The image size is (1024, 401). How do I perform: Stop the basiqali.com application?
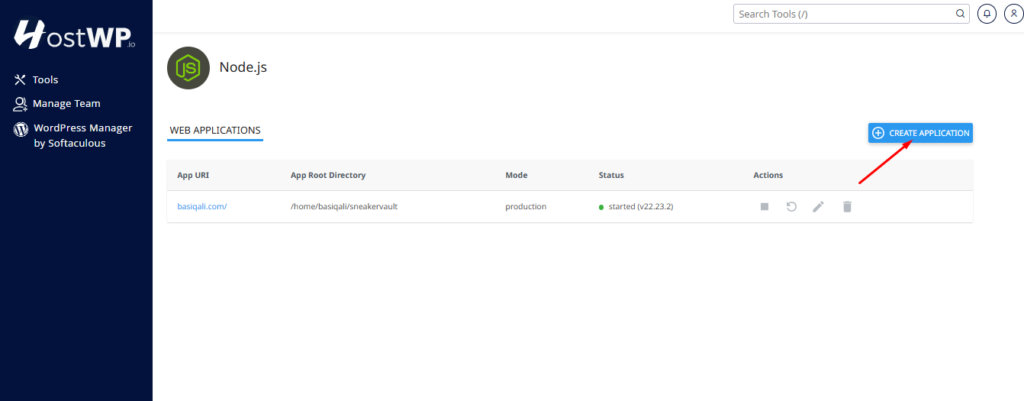tap(764, 206)
